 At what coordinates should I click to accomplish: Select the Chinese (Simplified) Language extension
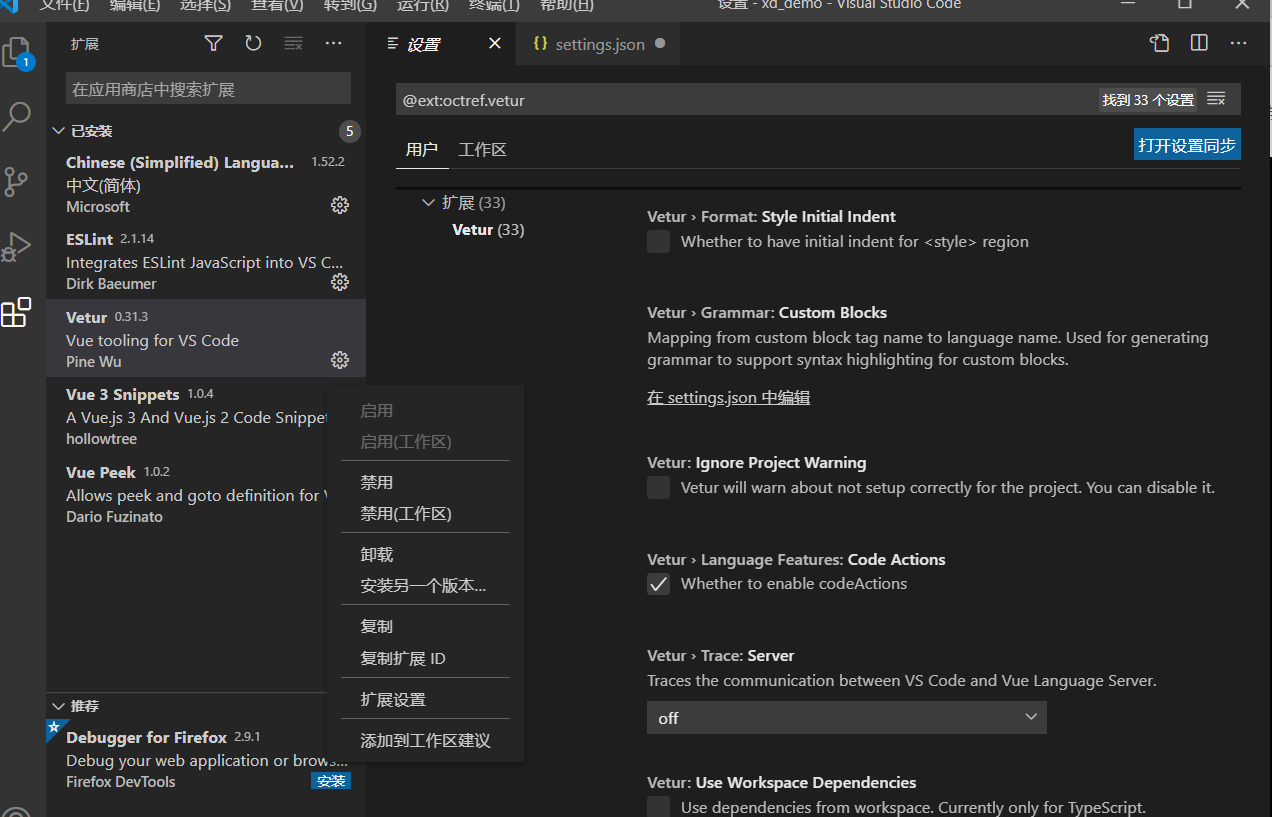[206, 184]
